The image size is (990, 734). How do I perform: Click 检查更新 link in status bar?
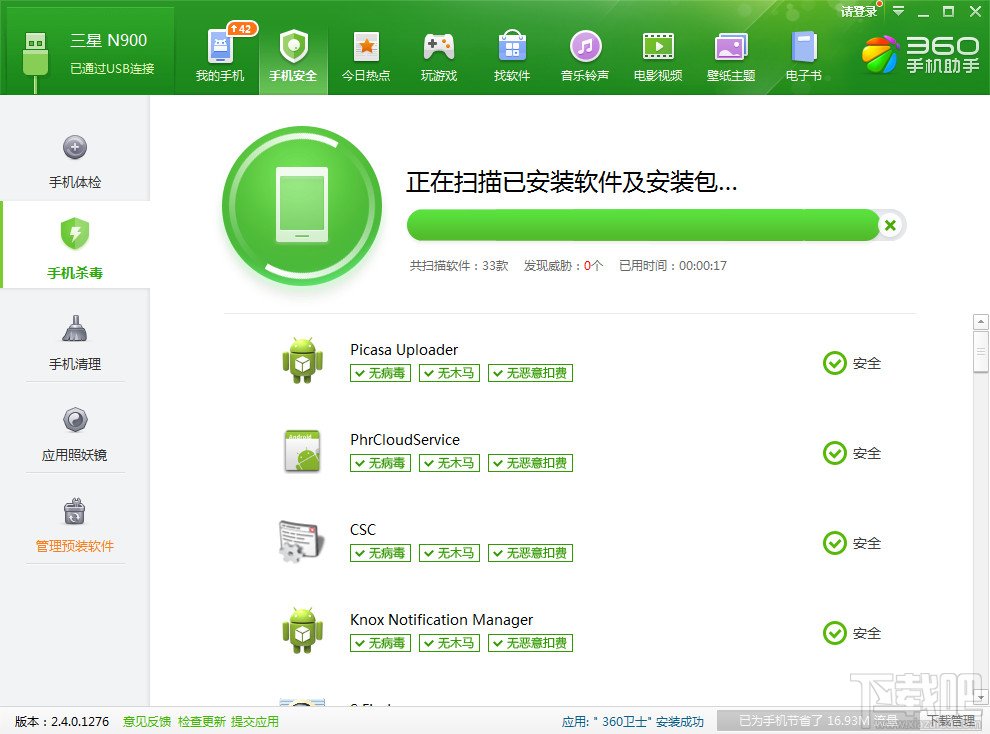[201, 721]
